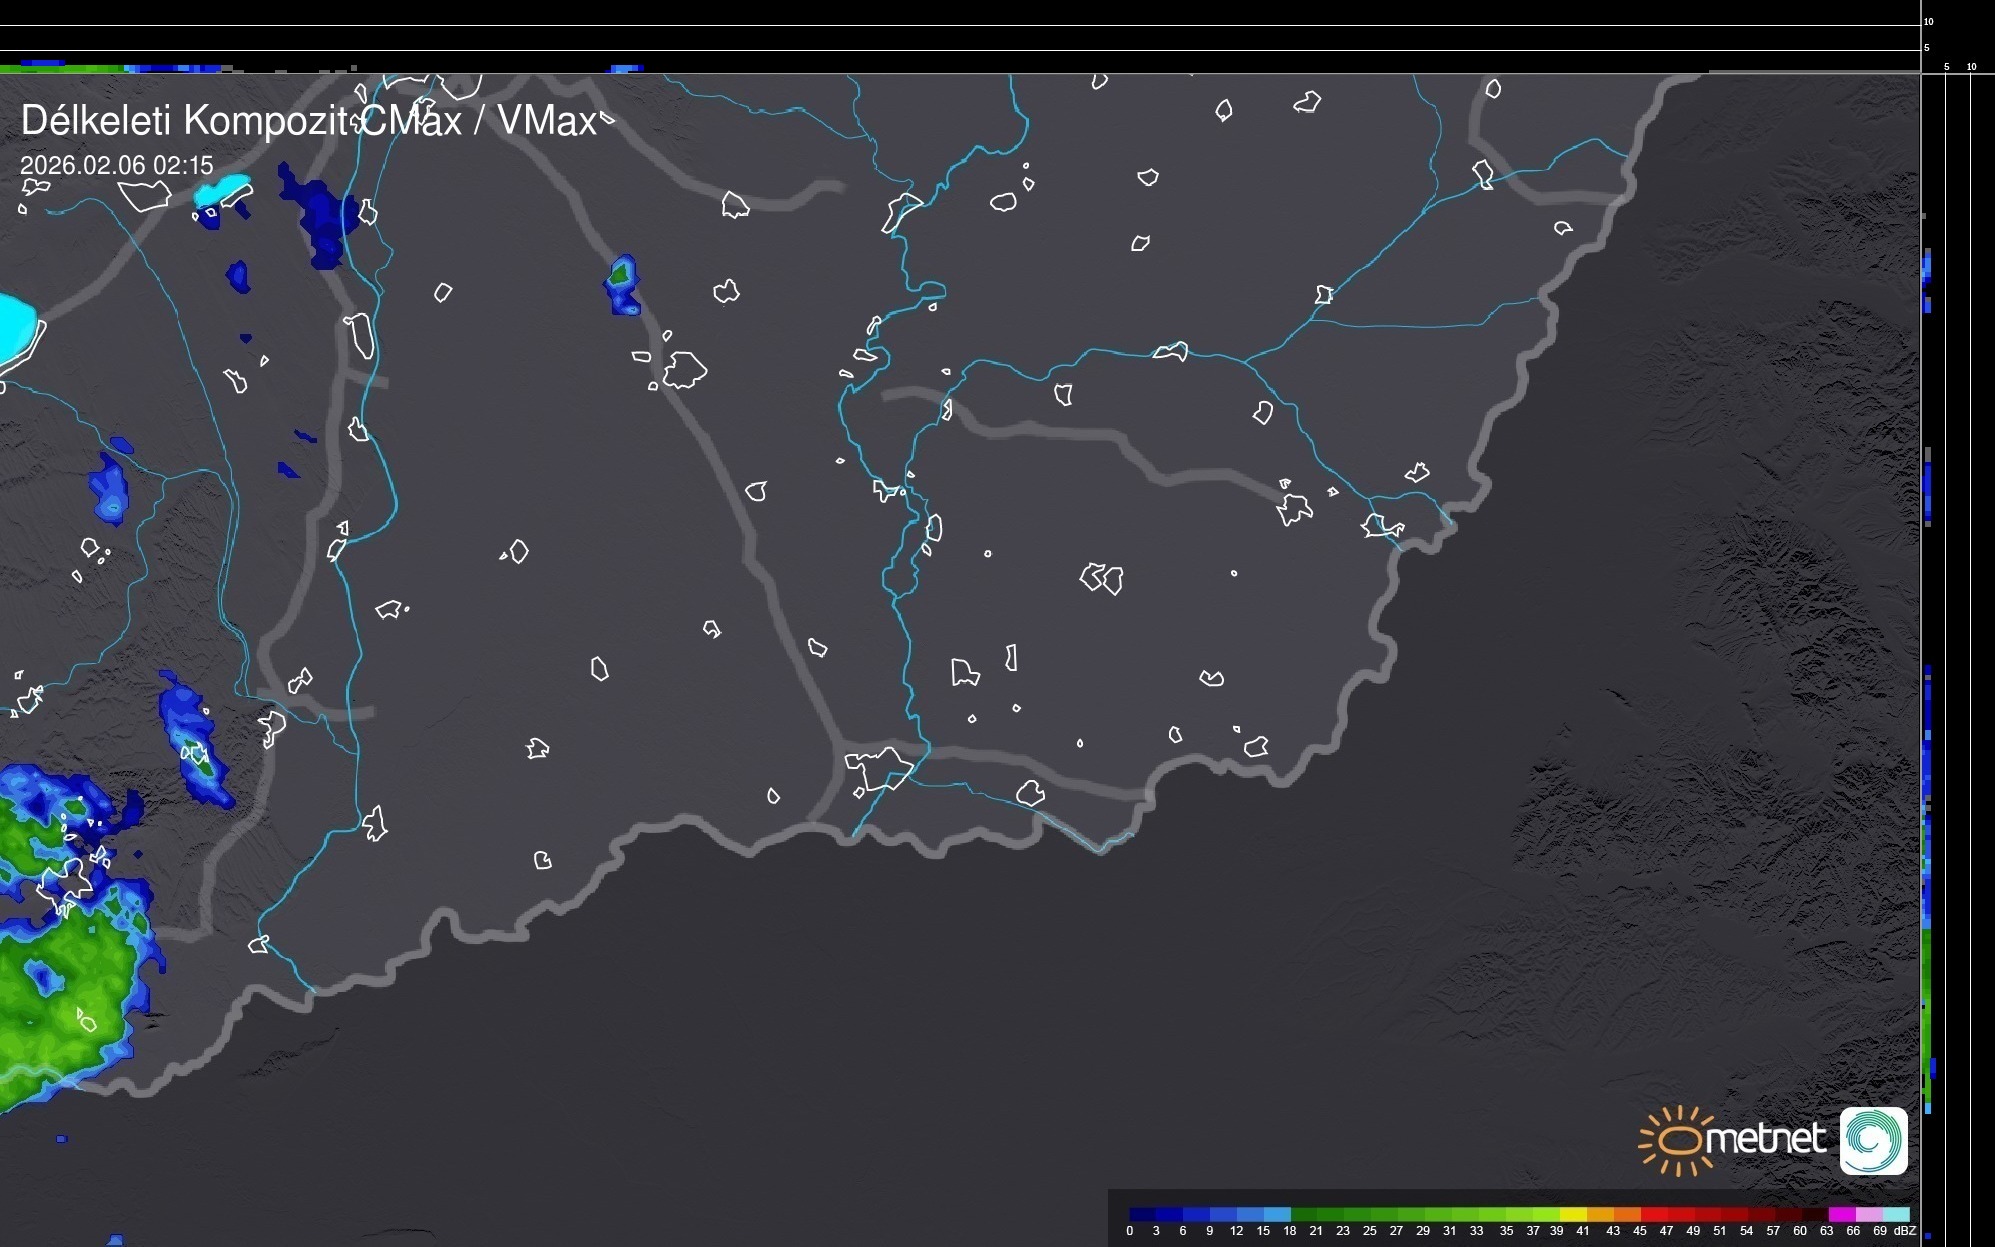Click the bright red 45 dBZ swatch
Viewport: 1995px width, 1247px height.
tap(1654, 1214)
